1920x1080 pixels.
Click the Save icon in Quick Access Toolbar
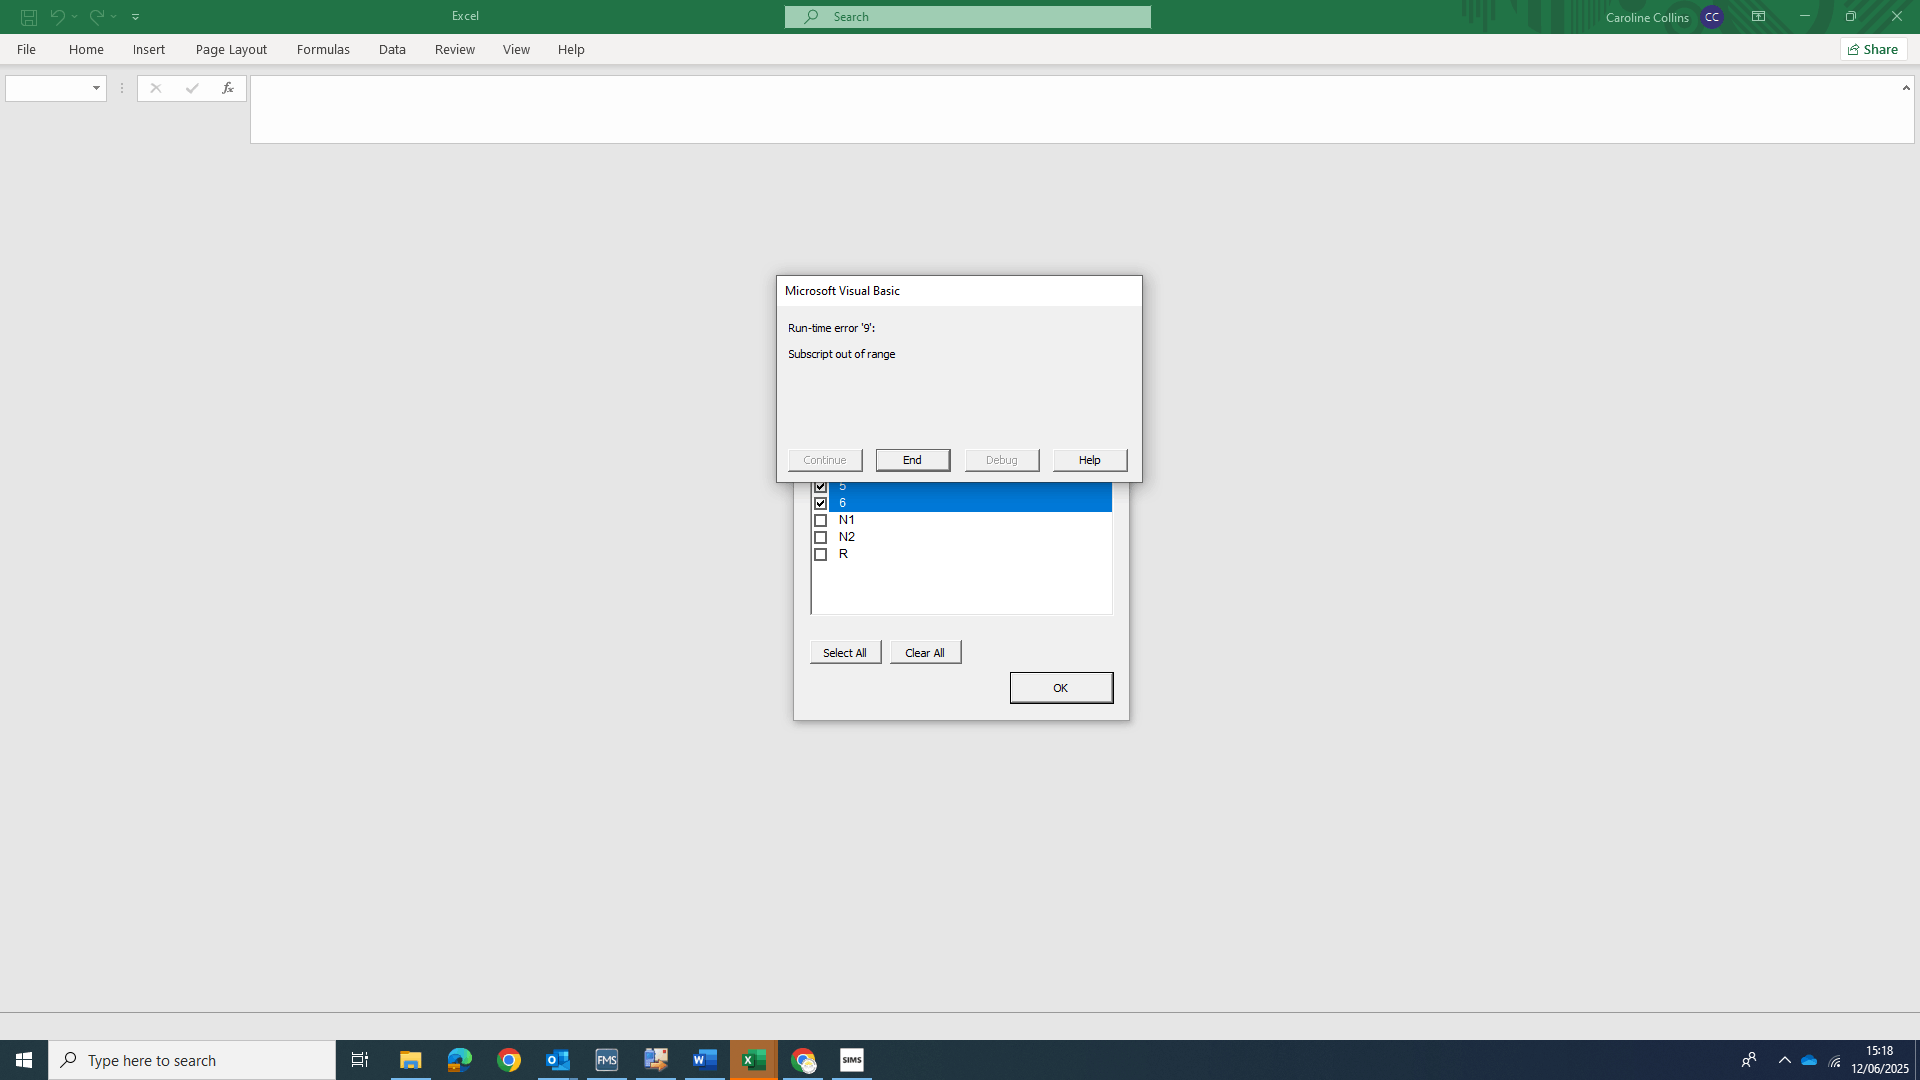[28, 16]
